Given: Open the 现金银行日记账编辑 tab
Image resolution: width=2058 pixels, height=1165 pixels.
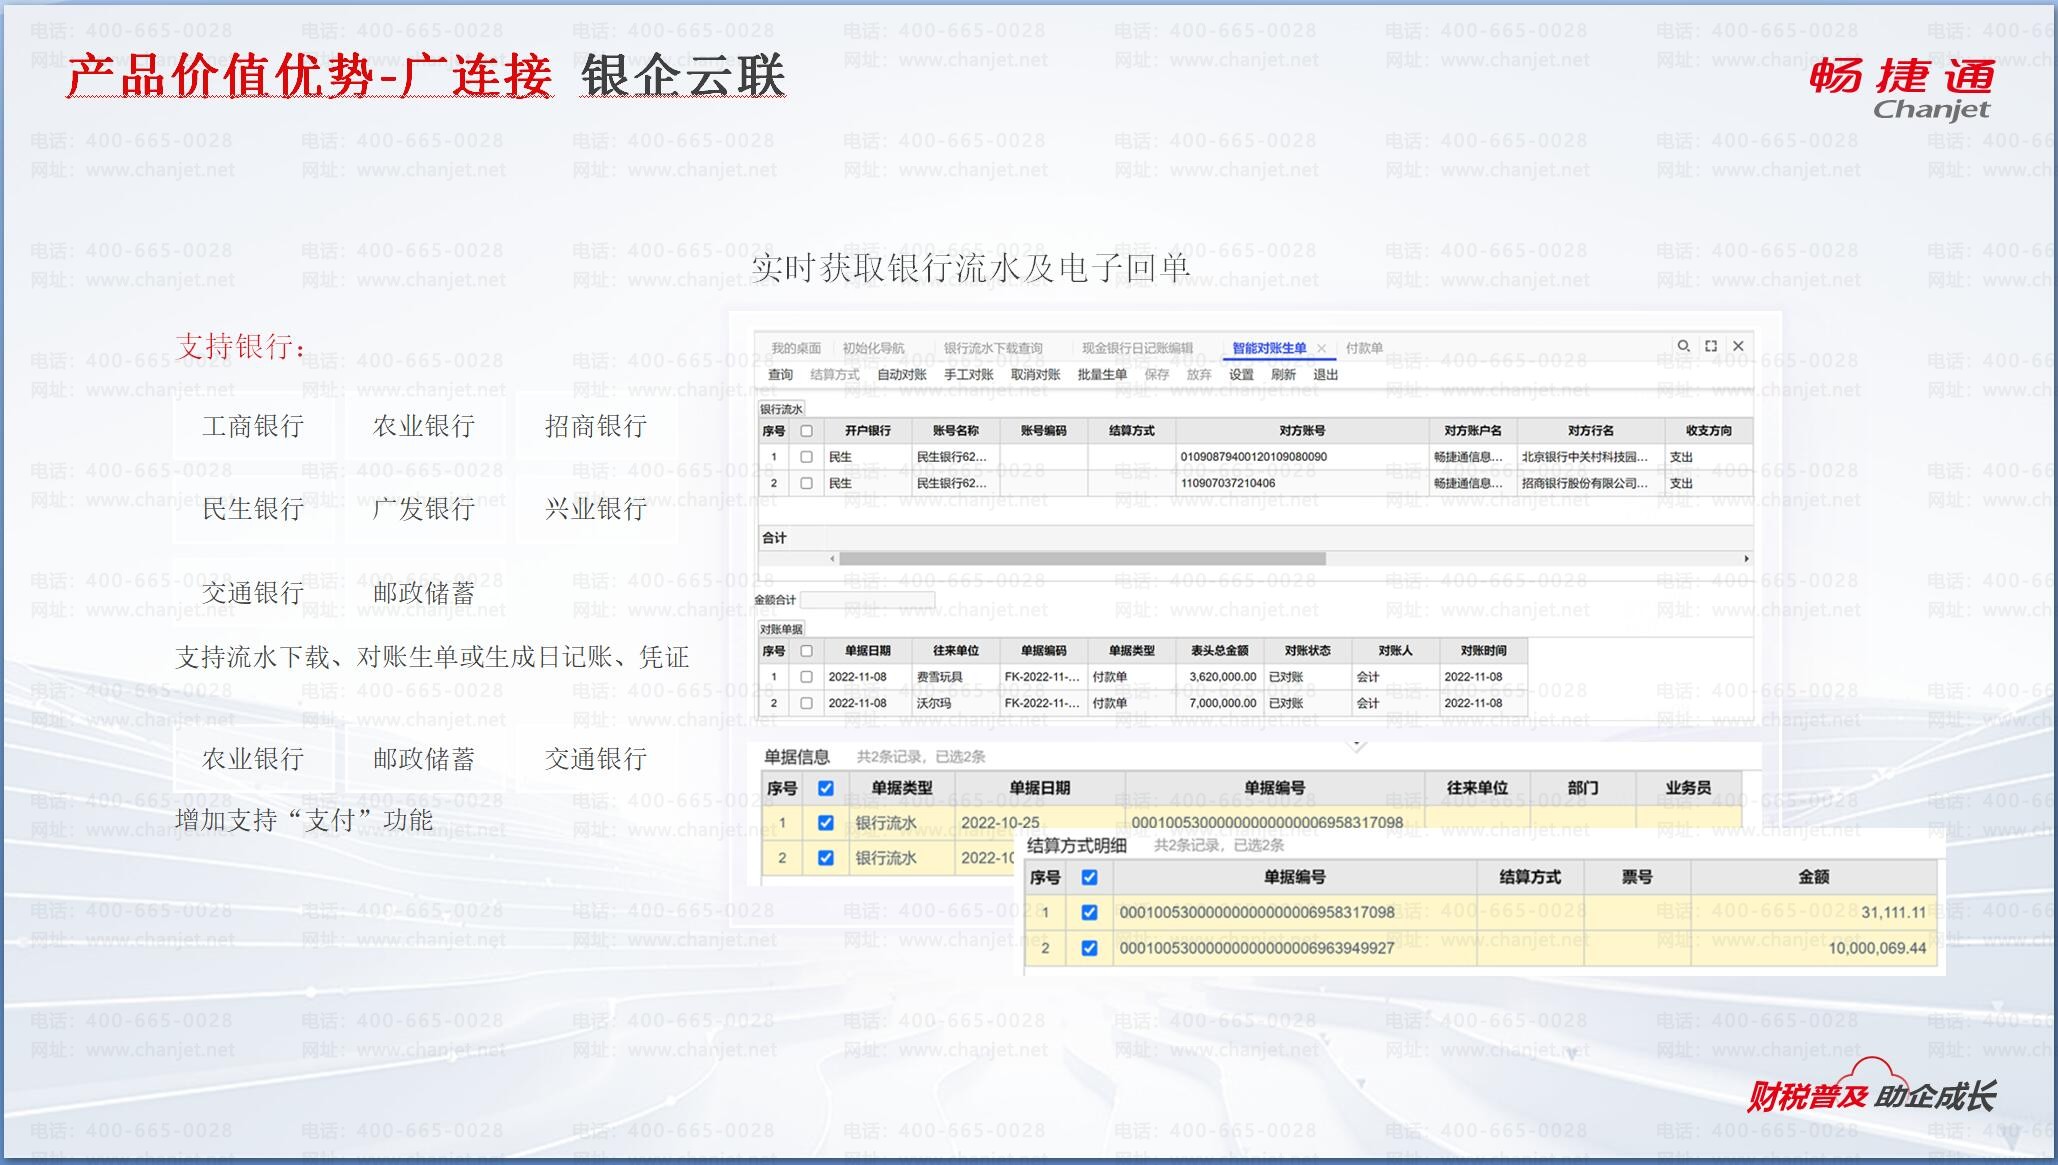Looking at the screenshot, I should coord(1137,348).
